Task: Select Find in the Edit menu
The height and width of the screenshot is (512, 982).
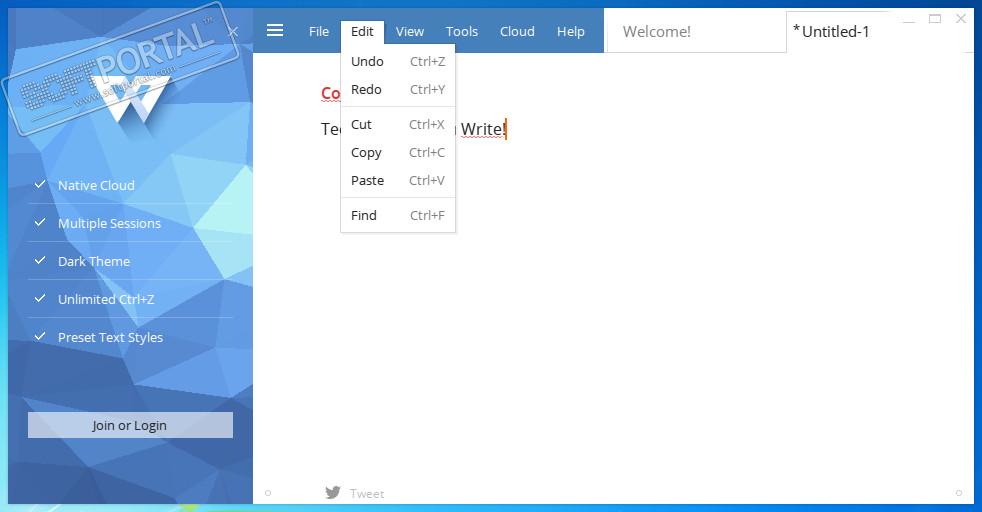Action: (x=398, y=215)
